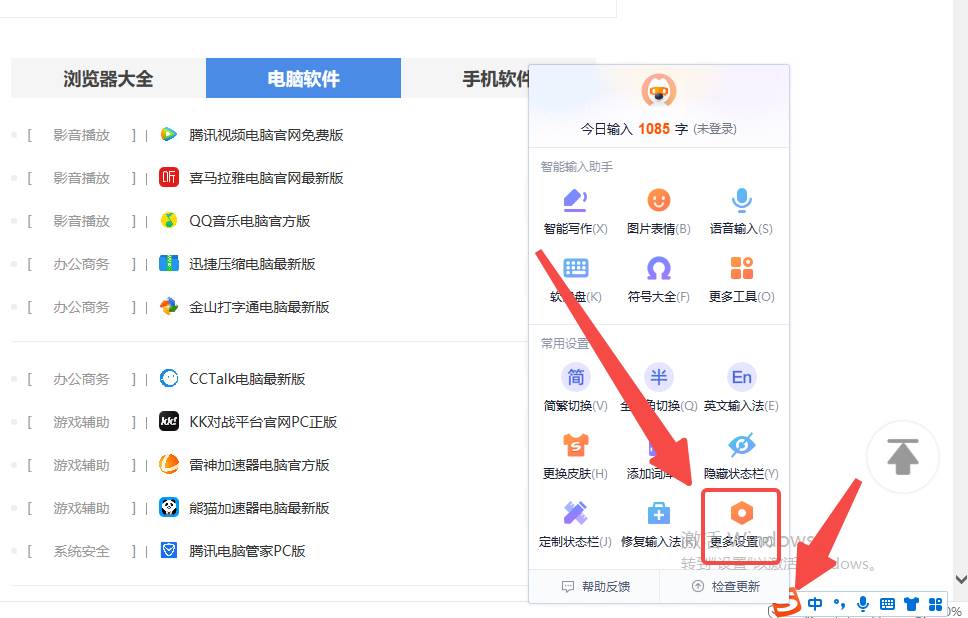
Task: Click the Sogou avatar at panel top
Action: (x=659, y=91)
